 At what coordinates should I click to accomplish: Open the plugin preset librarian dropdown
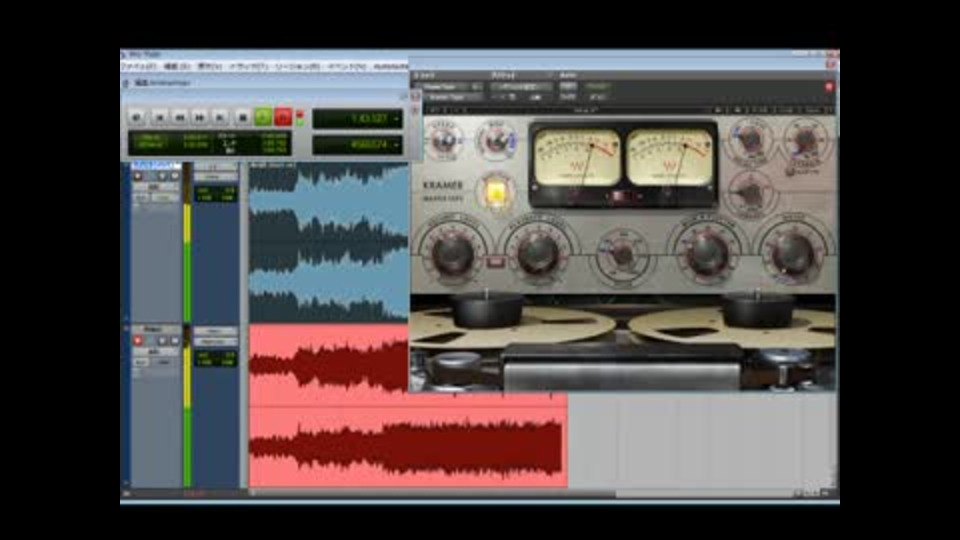(x=521, y=87)
